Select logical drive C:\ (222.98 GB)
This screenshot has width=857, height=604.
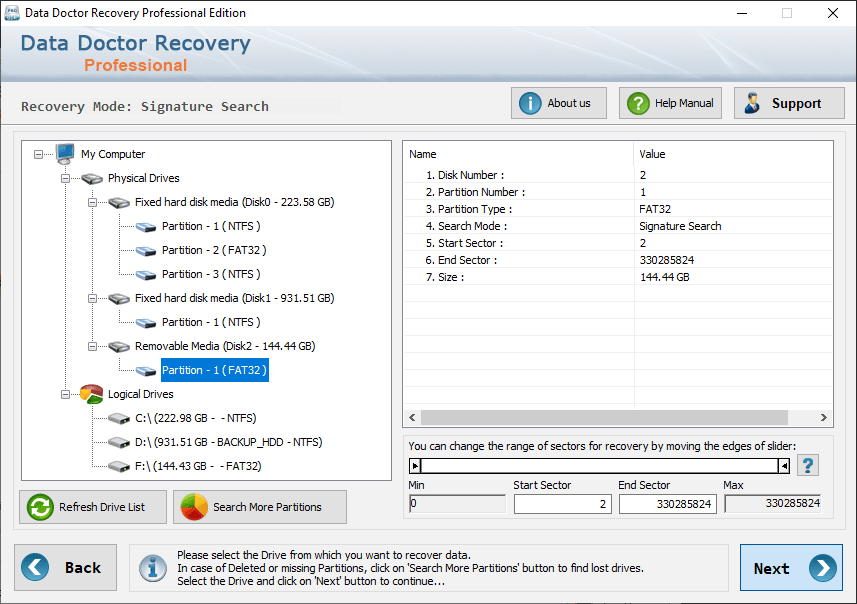click(196, 418)
